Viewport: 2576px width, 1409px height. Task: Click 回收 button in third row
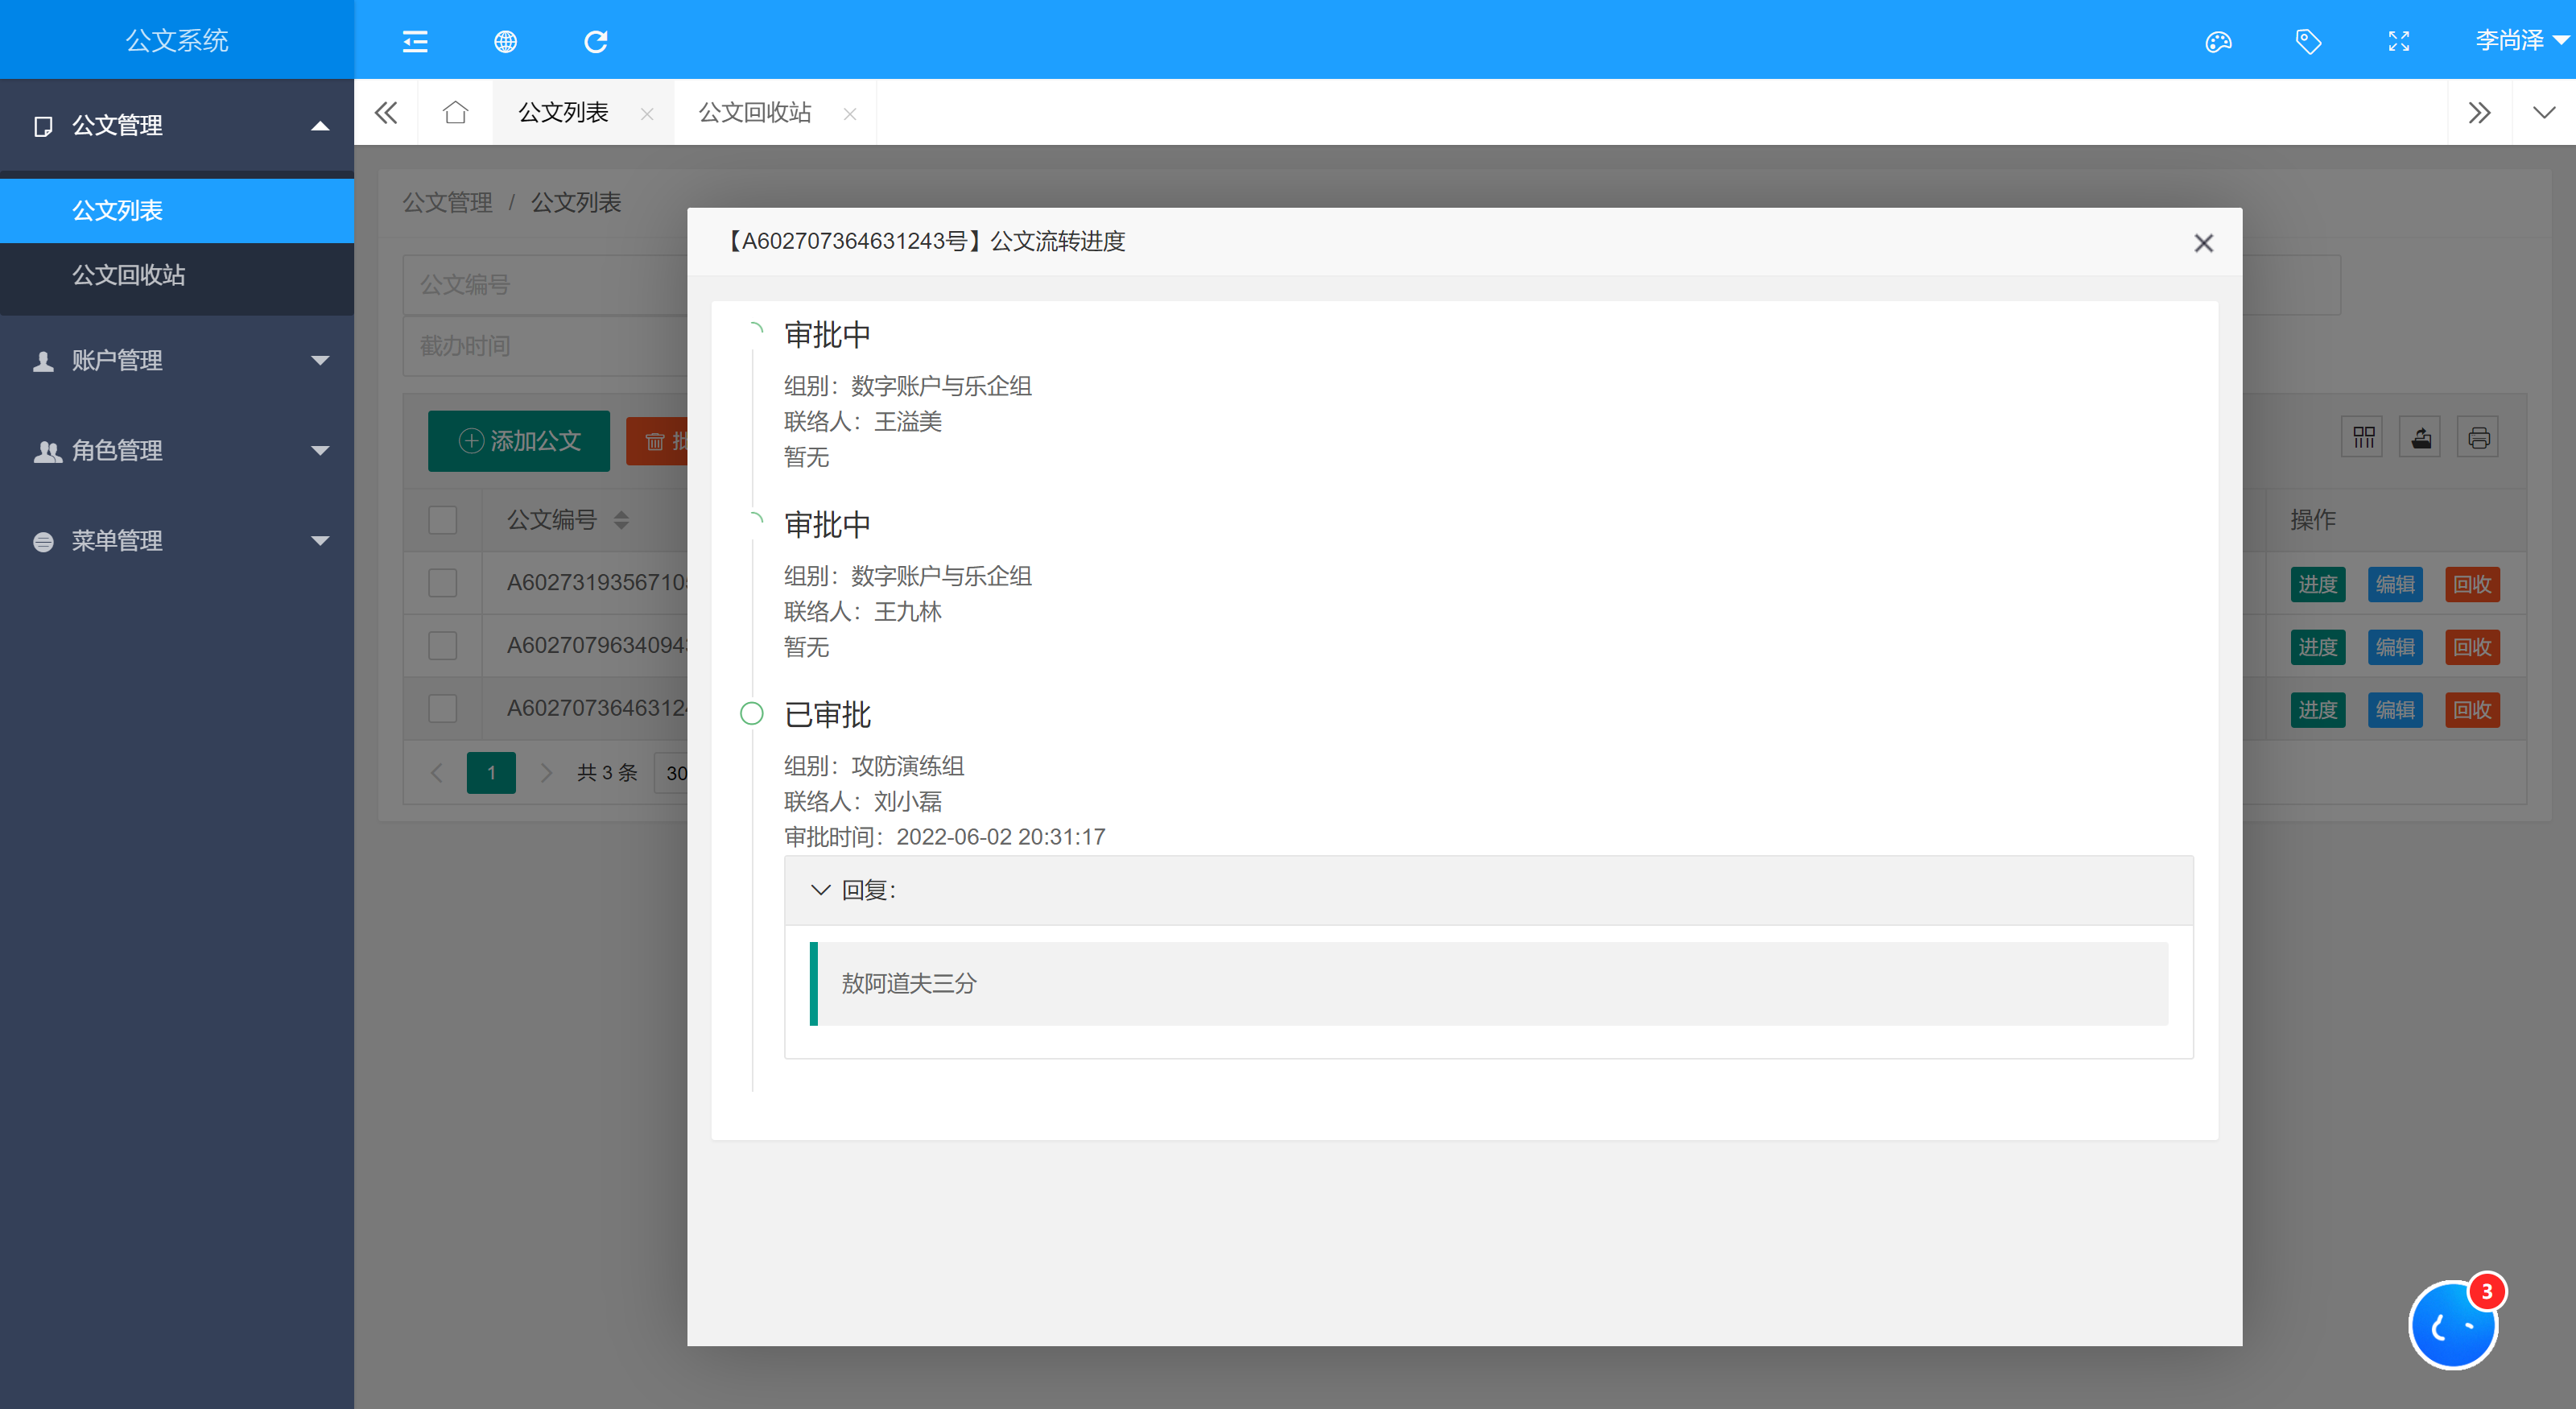2472,710
